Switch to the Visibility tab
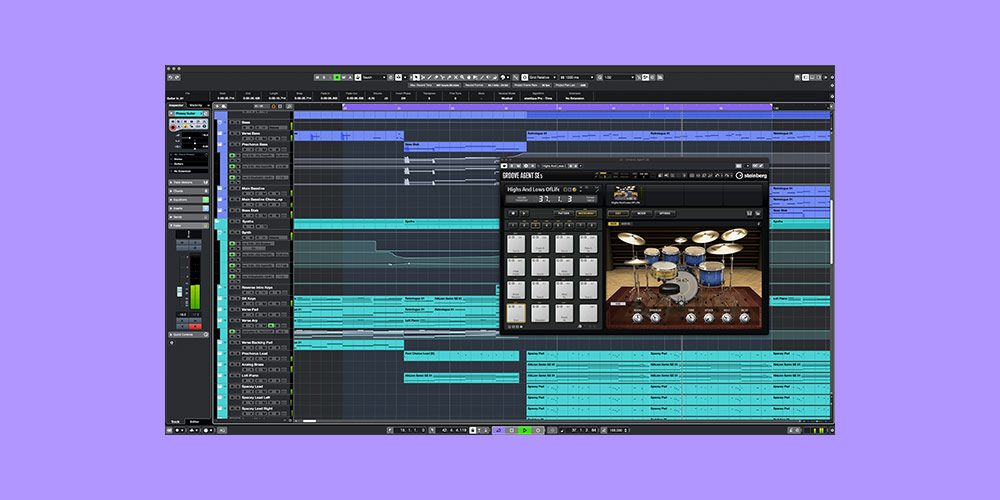 (x=196, y=105)
